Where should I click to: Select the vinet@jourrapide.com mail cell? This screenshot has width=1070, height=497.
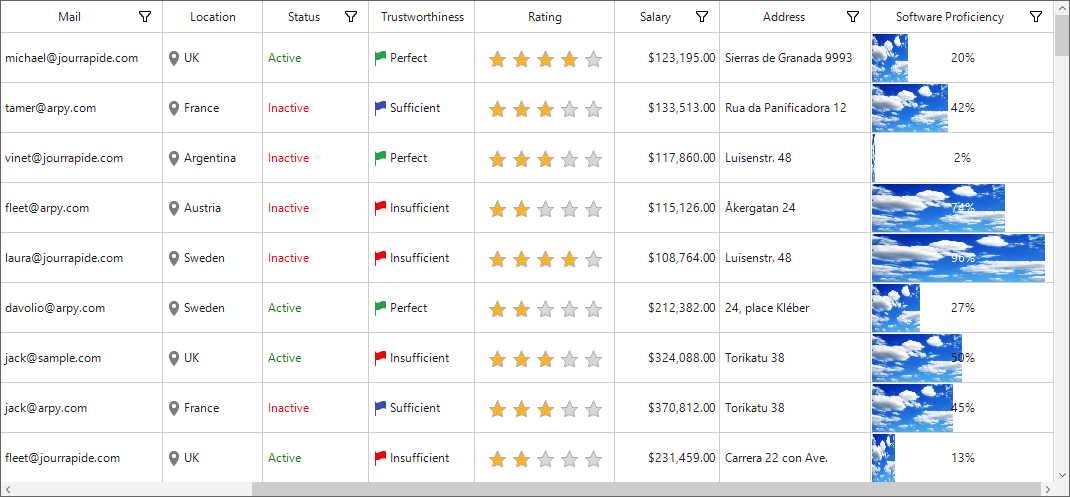point(82,158)
